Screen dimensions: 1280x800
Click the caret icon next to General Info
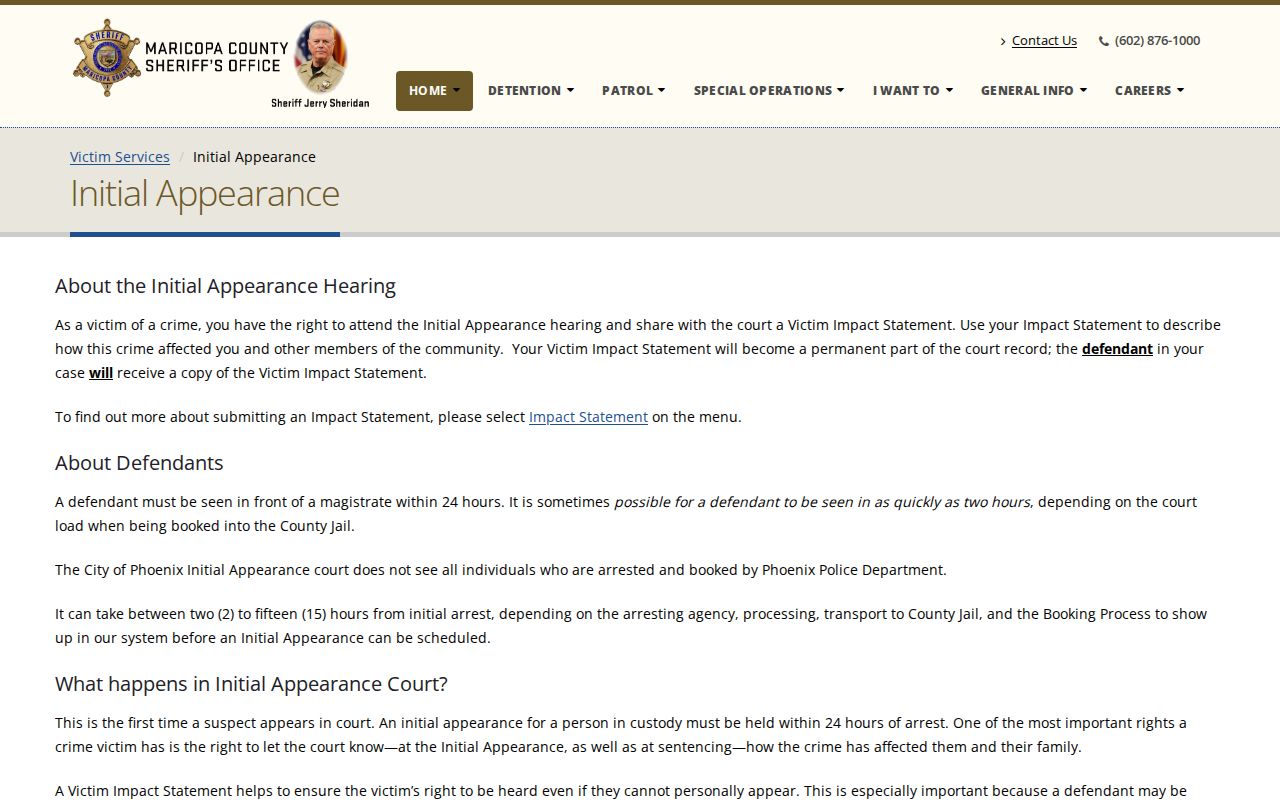click(1082, 91)
